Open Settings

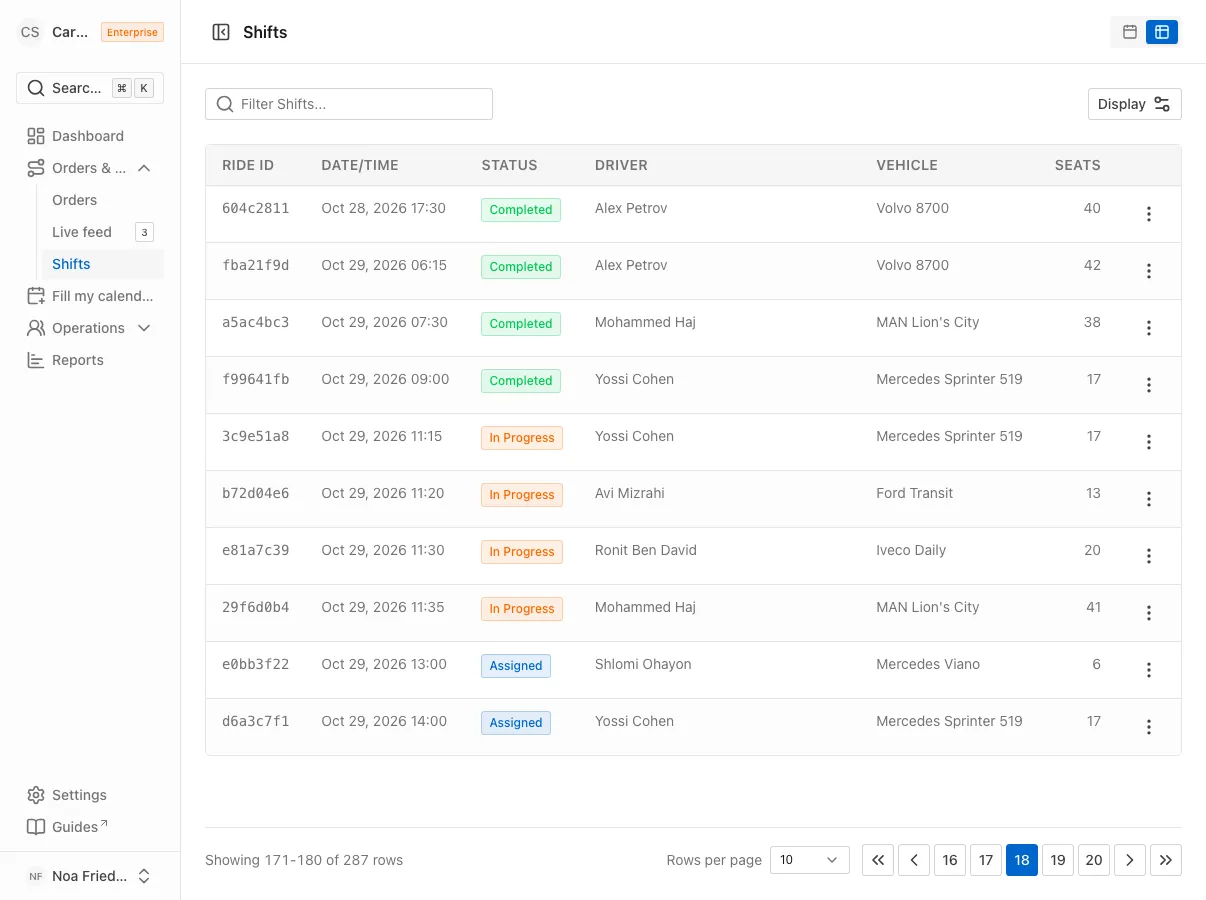(x=90, y=795)
